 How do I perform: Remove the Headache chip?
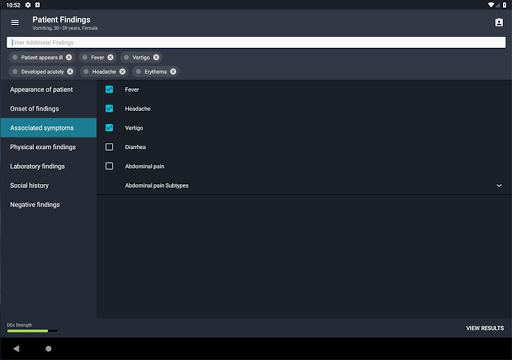[x=122, y=72]
